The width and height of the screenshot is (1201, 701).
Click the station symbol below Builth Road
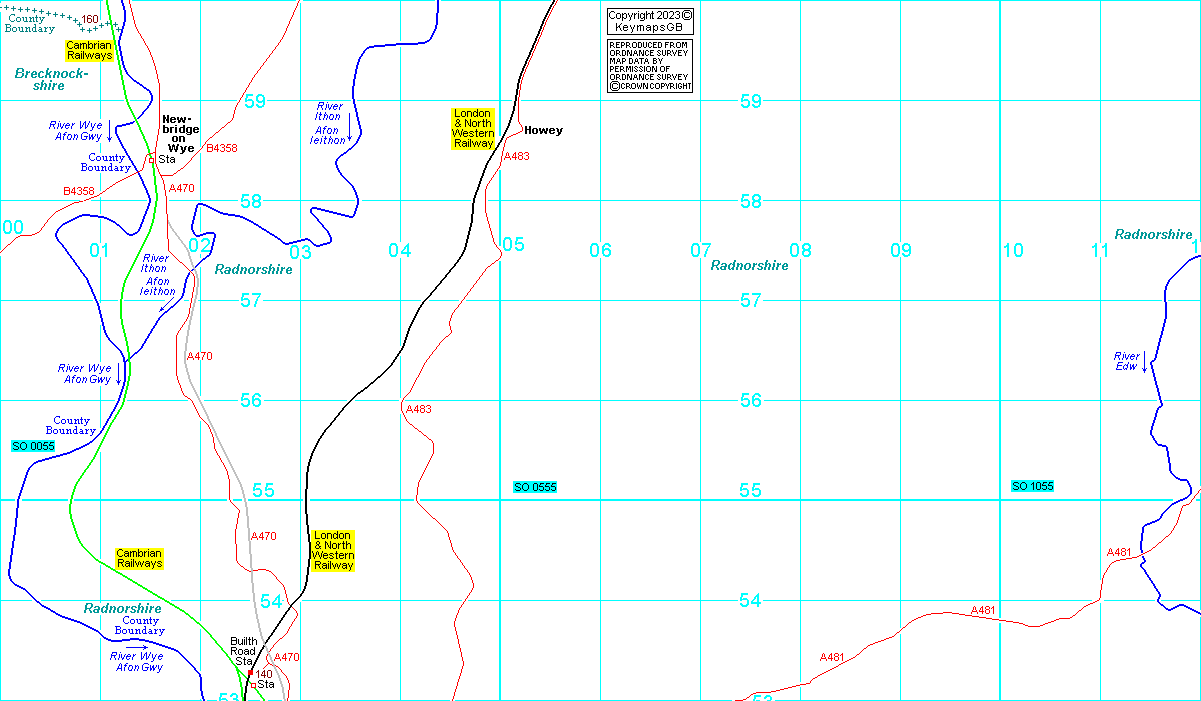(x=252, y=684)
